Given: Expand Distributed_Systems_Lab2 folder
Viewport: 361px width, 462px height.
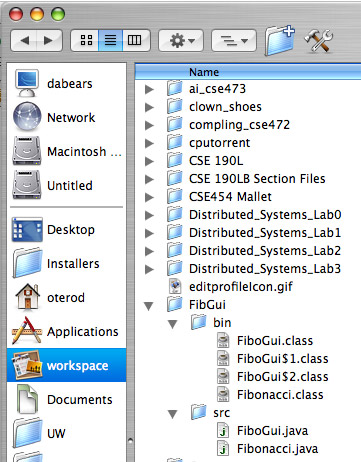Looking at the screenshot, I should coord(149,251).
